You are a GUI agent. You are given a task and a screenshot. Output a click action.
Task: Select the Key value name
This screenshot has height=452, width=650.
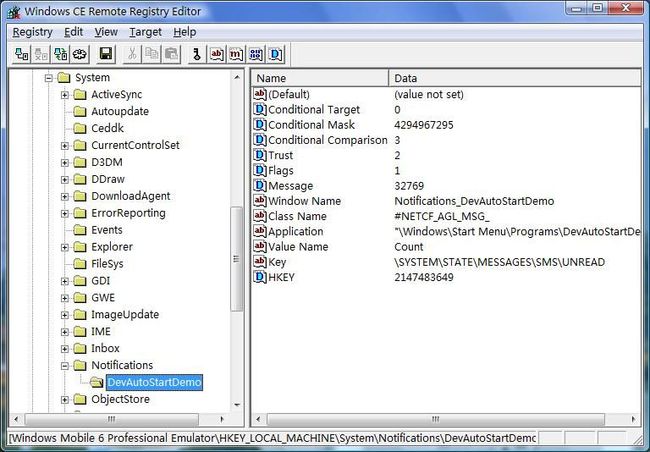pos(277,262)
